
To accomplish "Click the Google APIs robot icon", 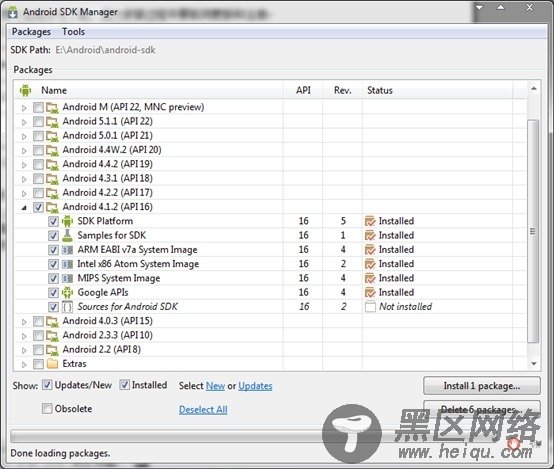I will pyautogui.click(x=67, y=293).
